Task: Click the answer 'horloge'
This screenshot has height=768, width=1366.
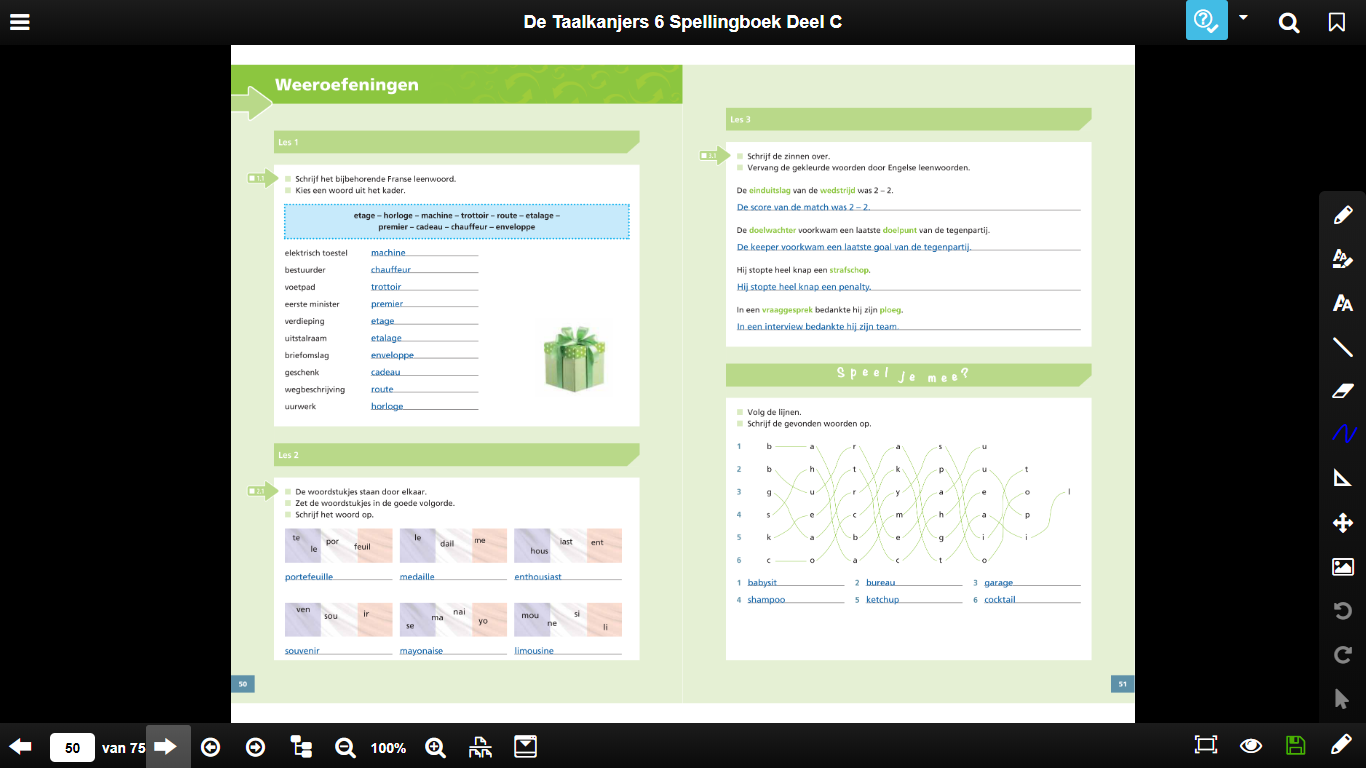Action: click(387, 406)
